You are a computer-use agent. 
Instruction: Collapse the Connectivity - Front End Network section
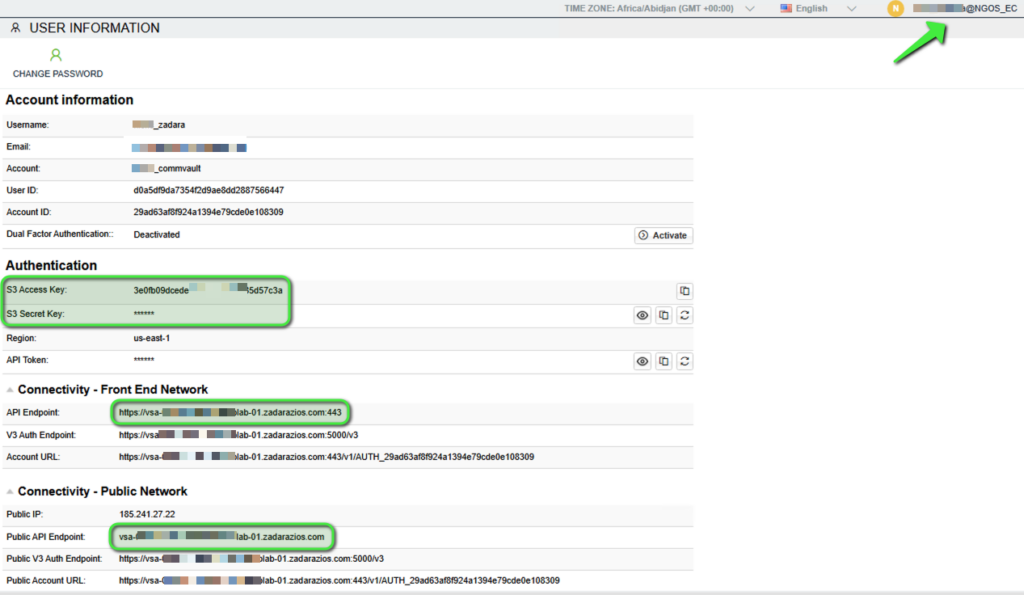click(9, 389)
